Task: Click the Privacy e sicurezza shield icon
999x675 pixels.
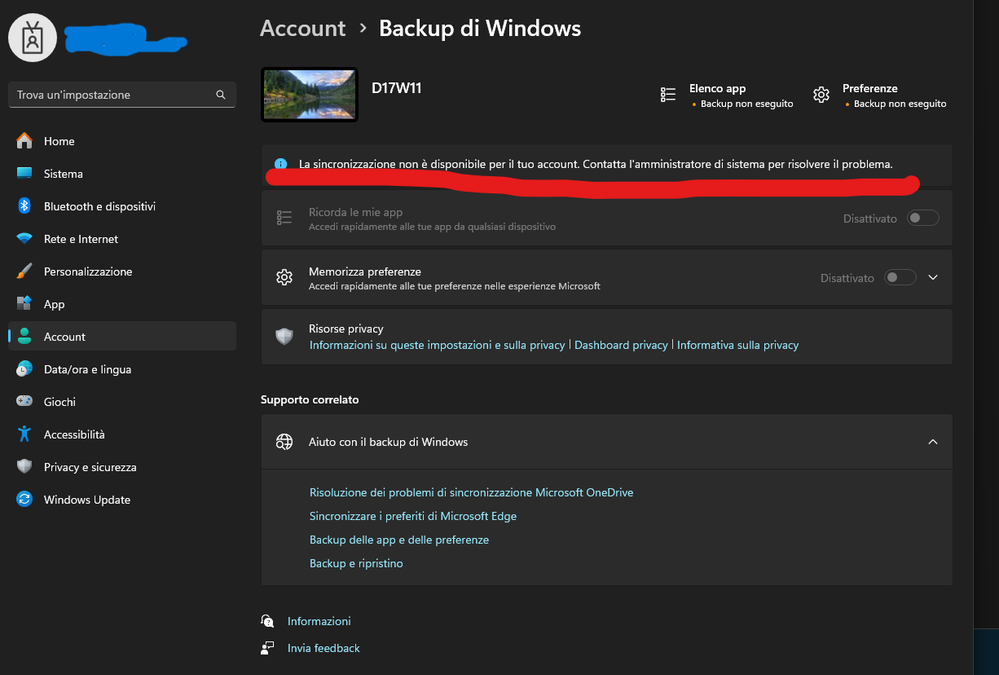Action: click(25, 467)
